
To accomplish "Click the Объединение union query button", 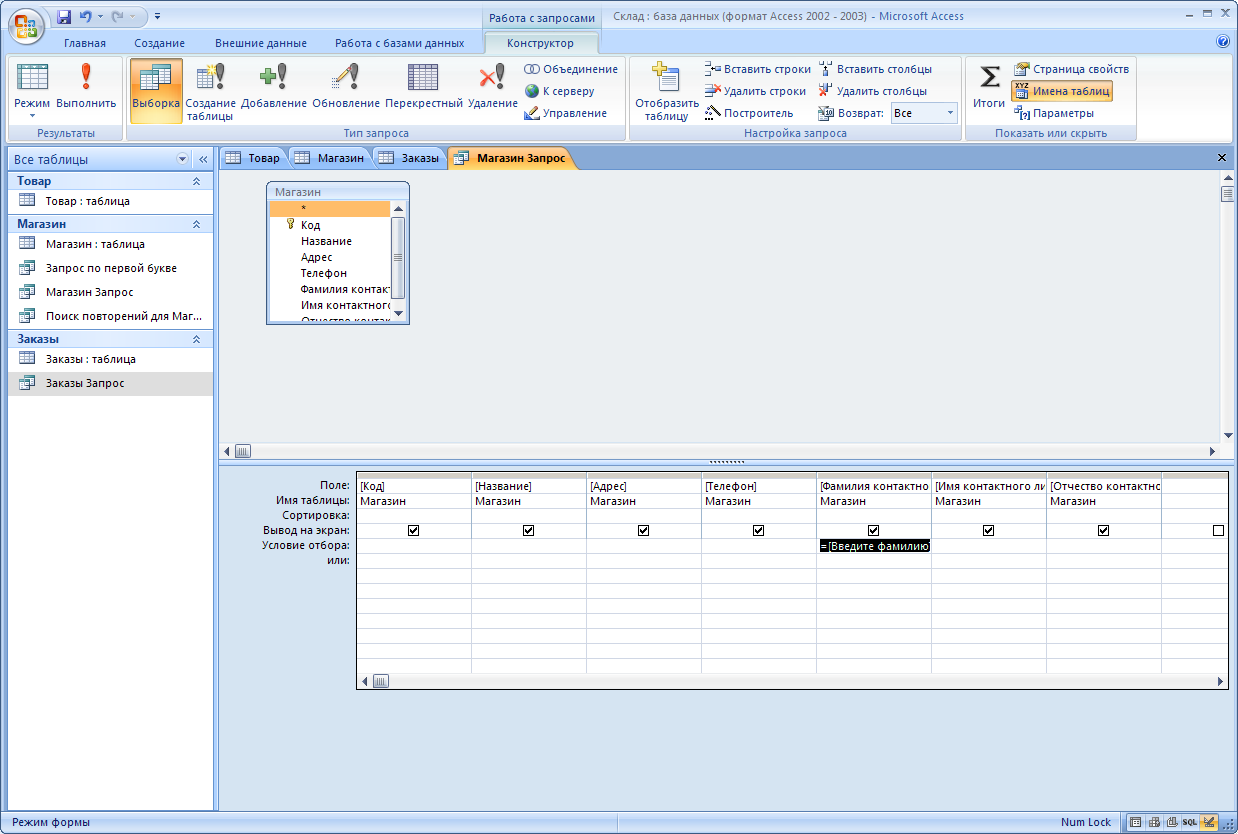I will (571, 69).
